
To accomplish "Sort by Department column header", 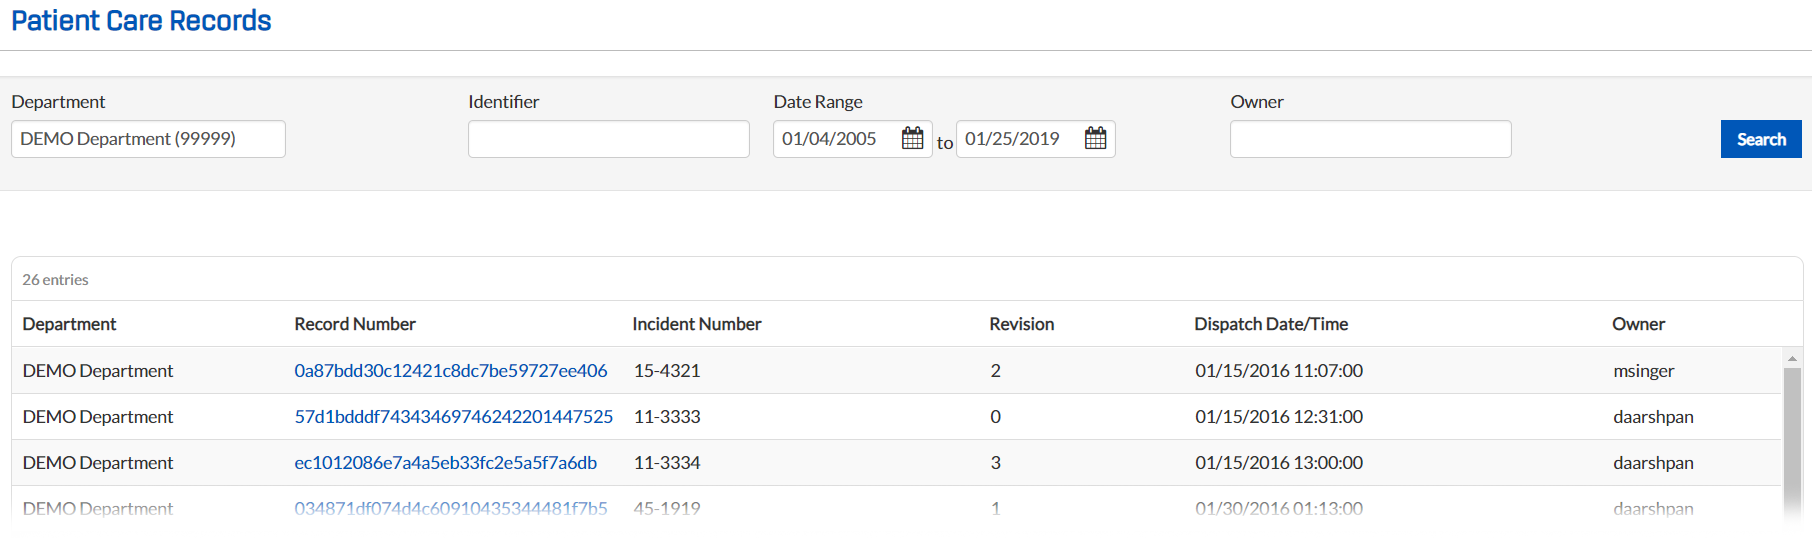I will pos(69,324).
